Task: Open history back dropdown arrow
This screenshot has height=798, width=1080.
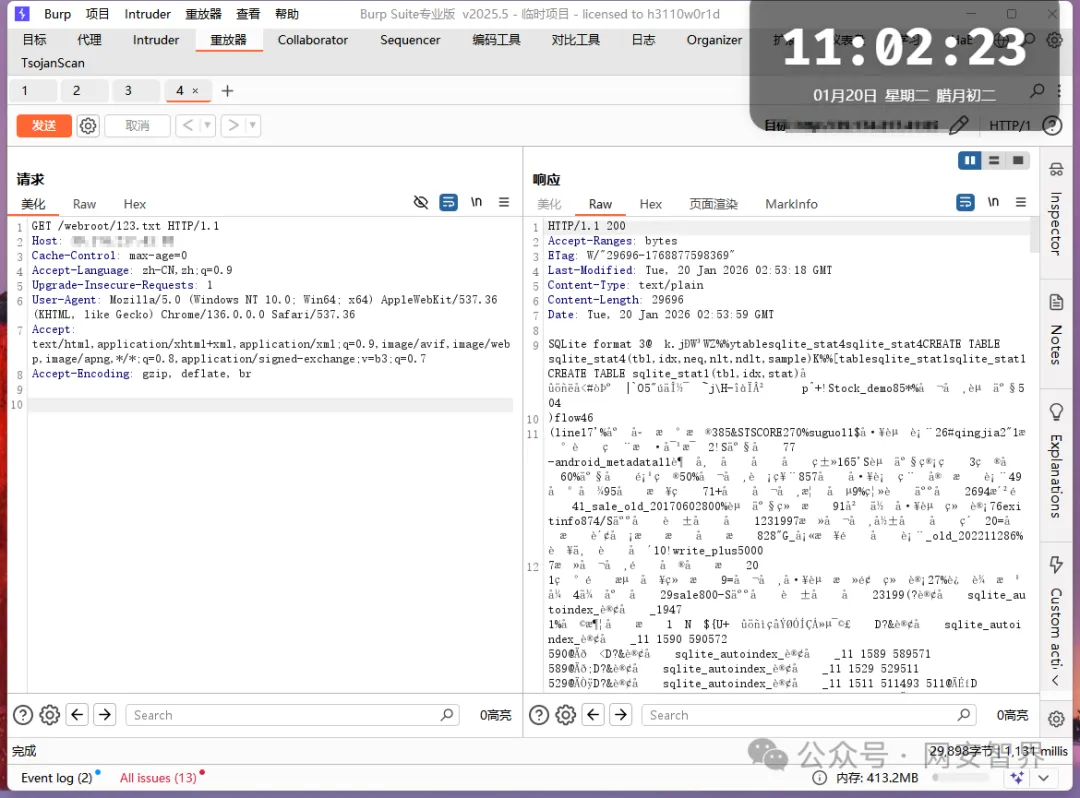Action: [x=207, y=125]
